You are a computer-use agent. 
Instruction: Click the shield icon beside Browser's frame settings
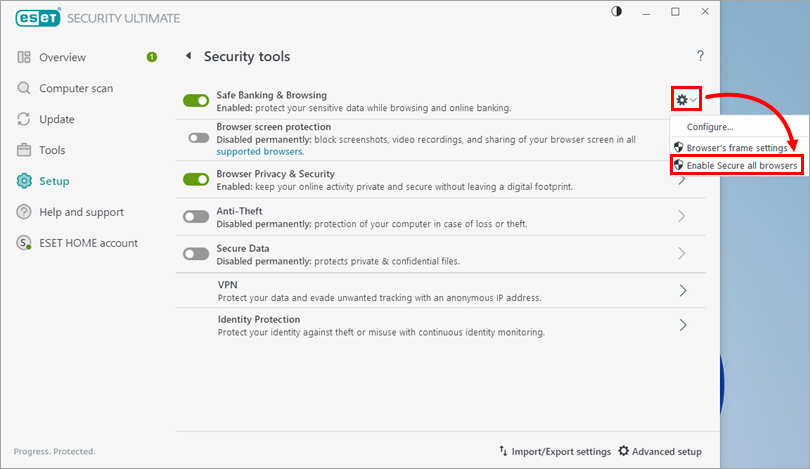[x=678, y=147]
